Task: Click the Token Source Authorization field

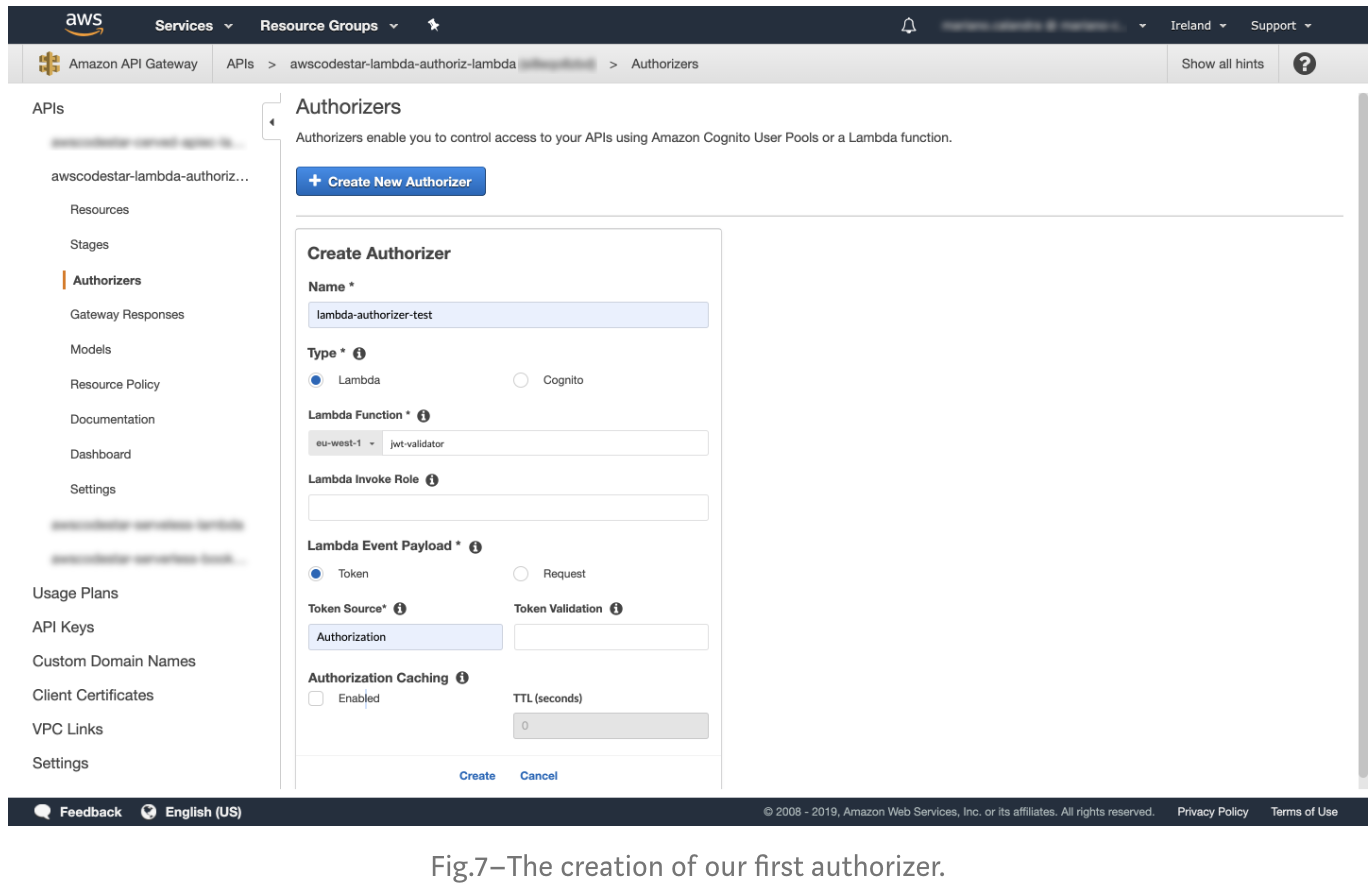Action: (x=405, y=637)
